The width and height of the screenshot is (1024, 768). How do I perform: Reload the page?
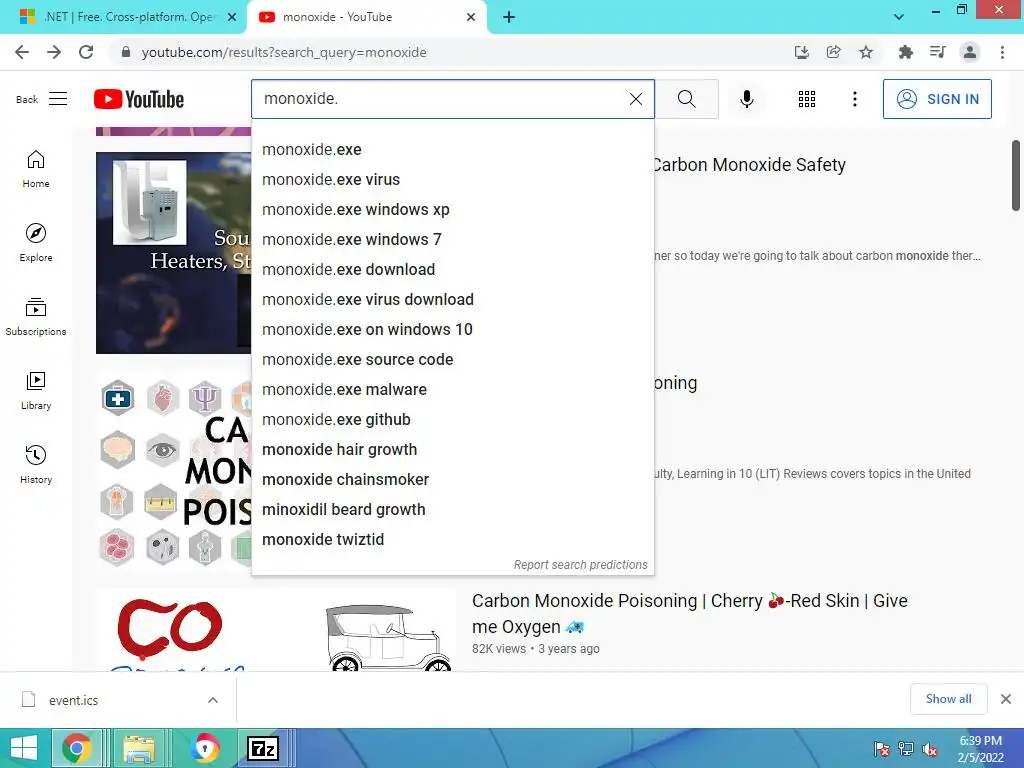click(86, 52)
